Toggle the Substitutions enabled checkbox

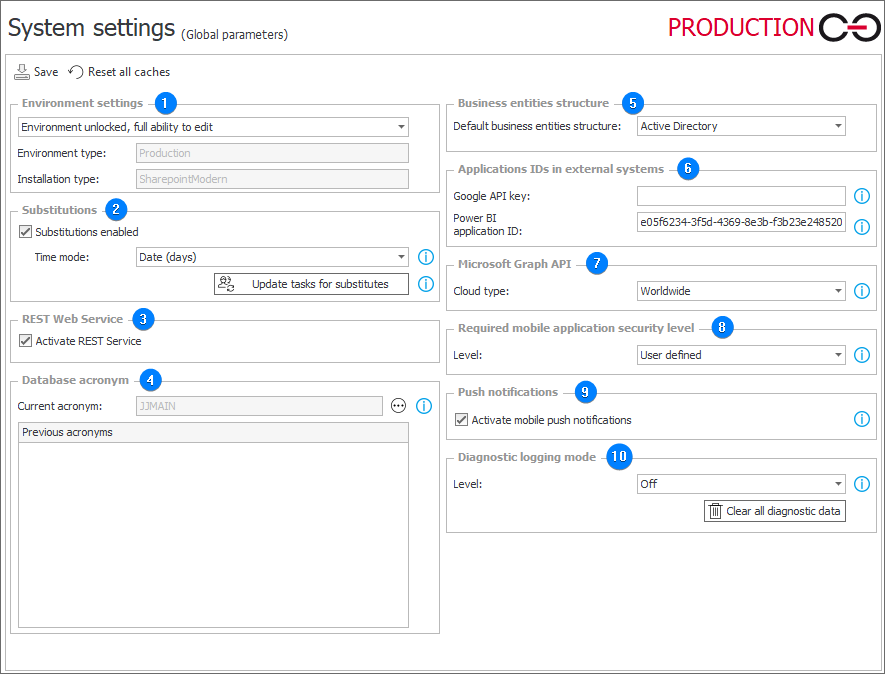(x=25, y=231)
